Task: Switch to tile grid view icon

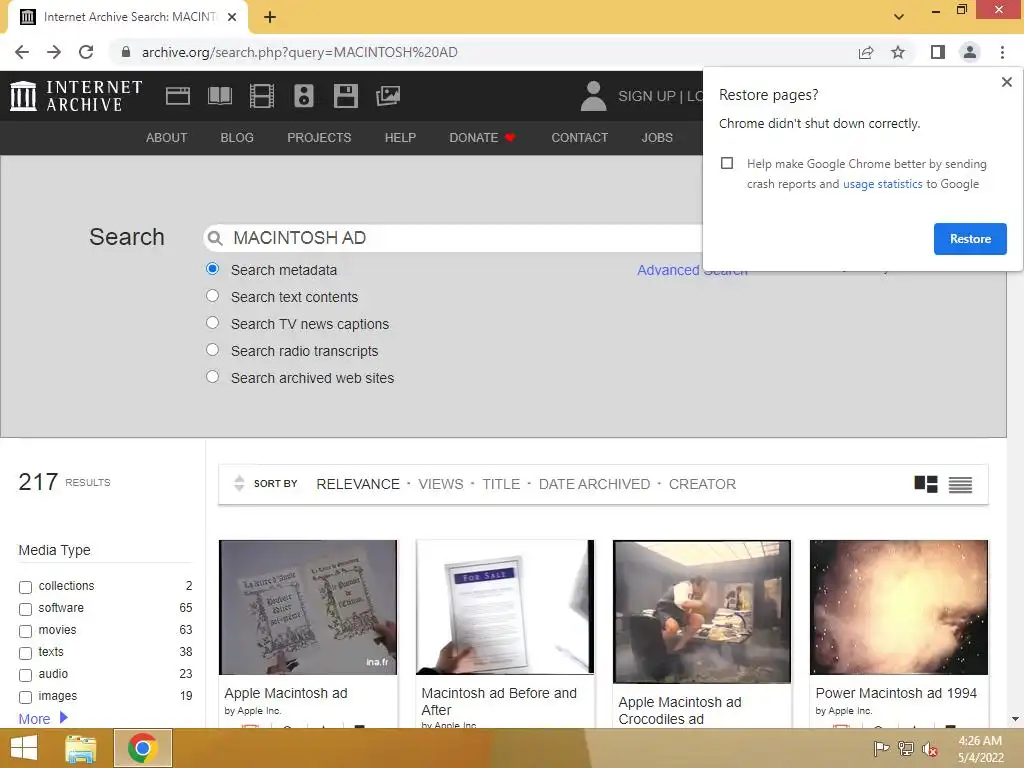Action: [x=925, y=484]
